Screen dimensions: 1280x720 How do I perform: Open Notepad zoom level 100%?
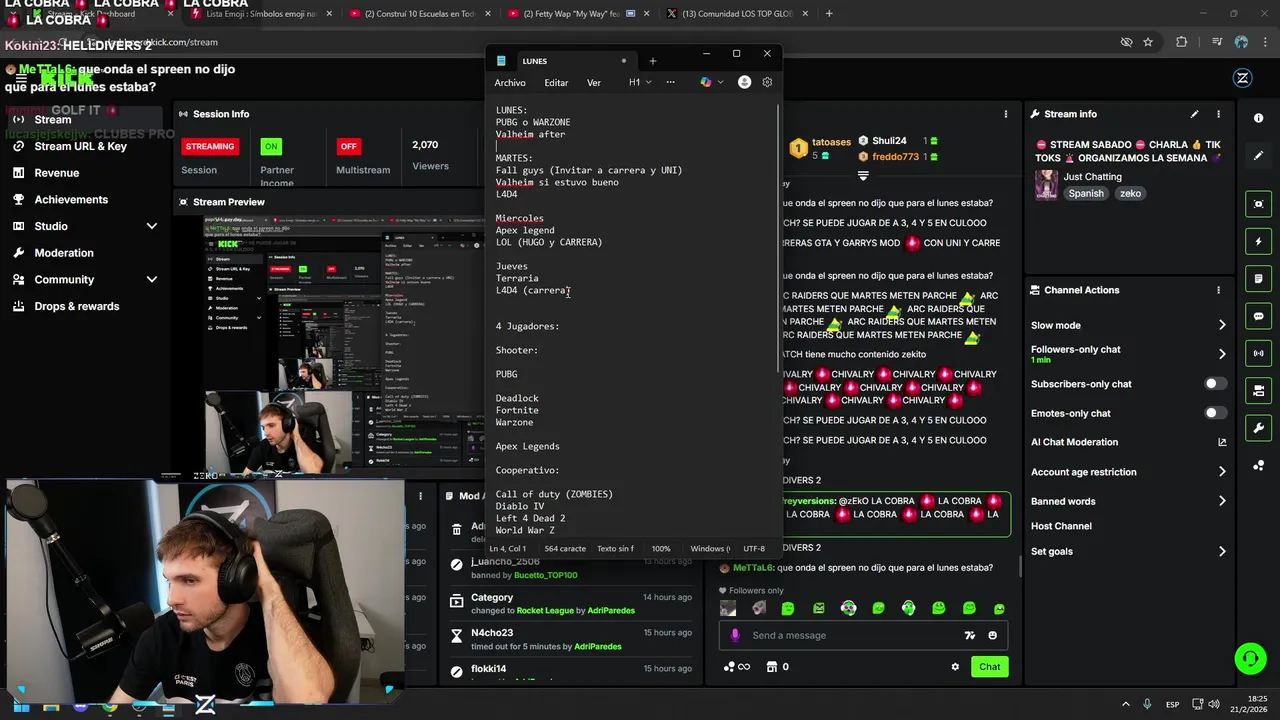point(661,549)
